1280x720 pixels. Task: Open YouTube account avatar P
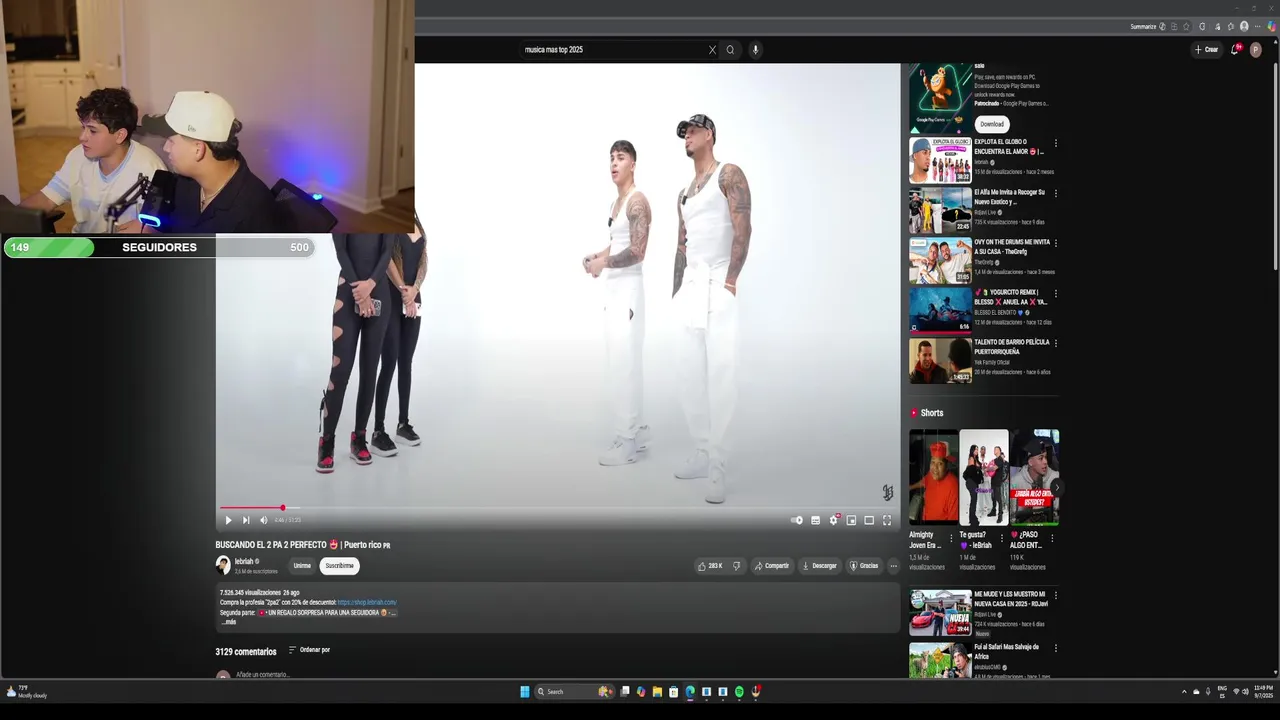click(1256, 50)
